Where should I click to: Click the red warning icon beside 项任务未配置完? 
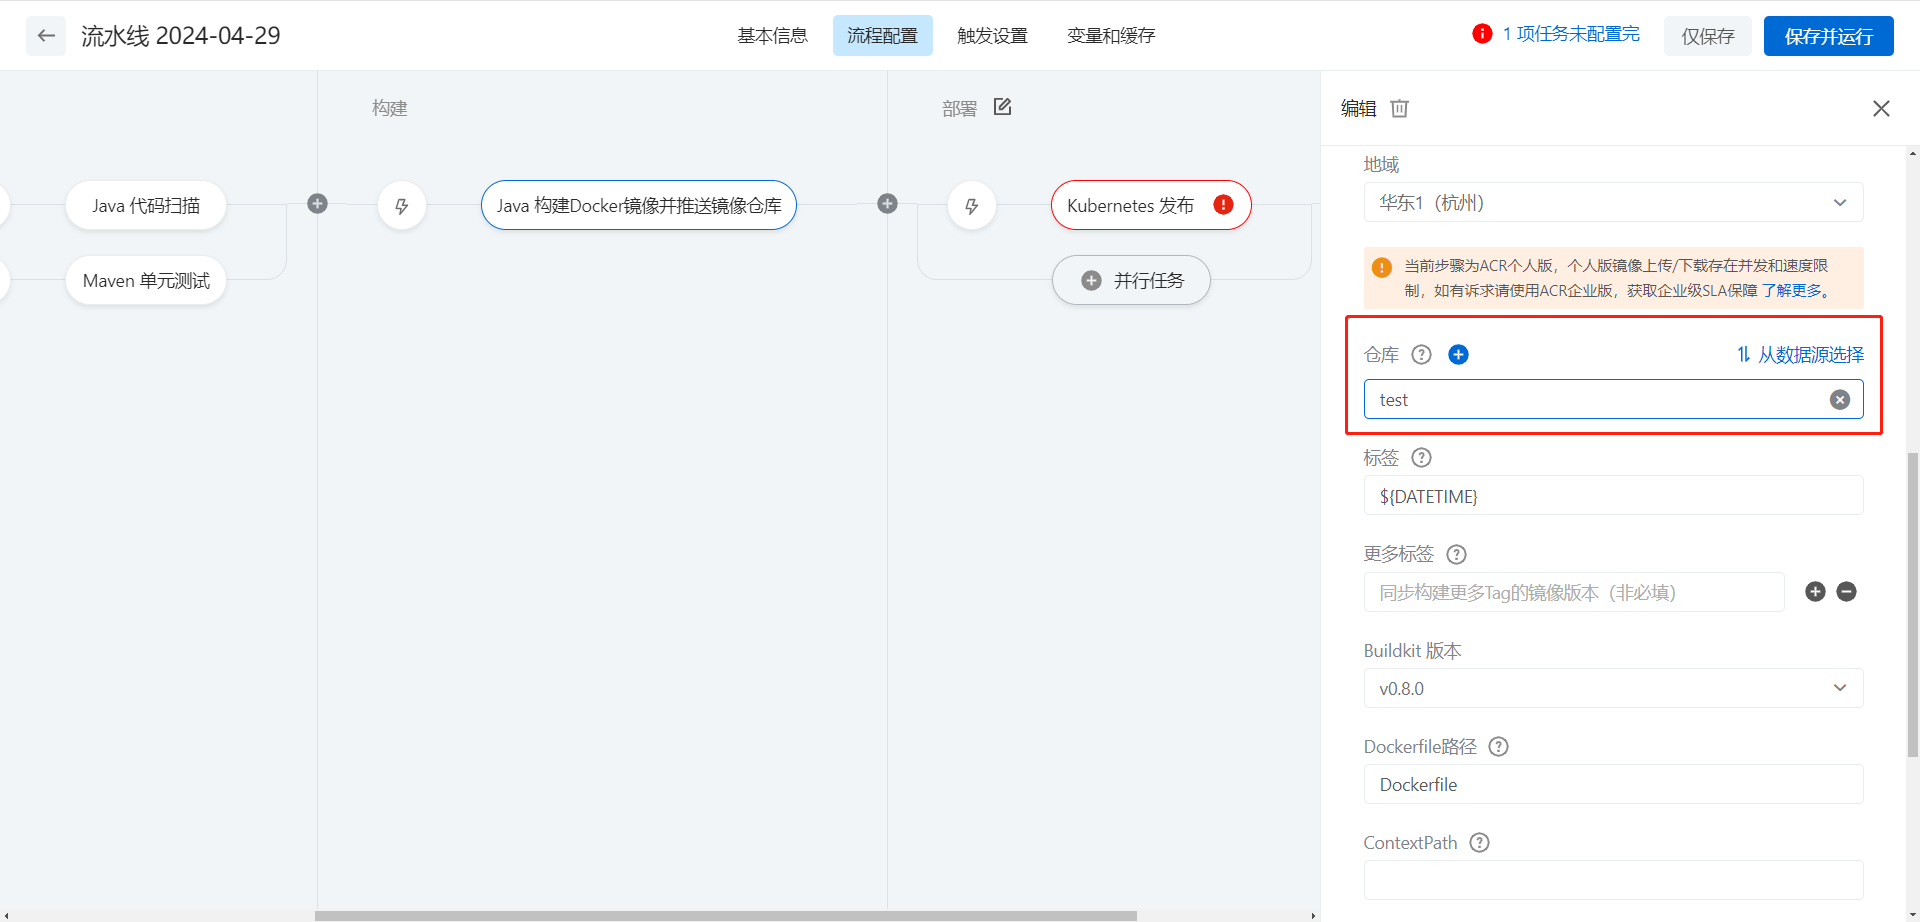pos(1482,34)
